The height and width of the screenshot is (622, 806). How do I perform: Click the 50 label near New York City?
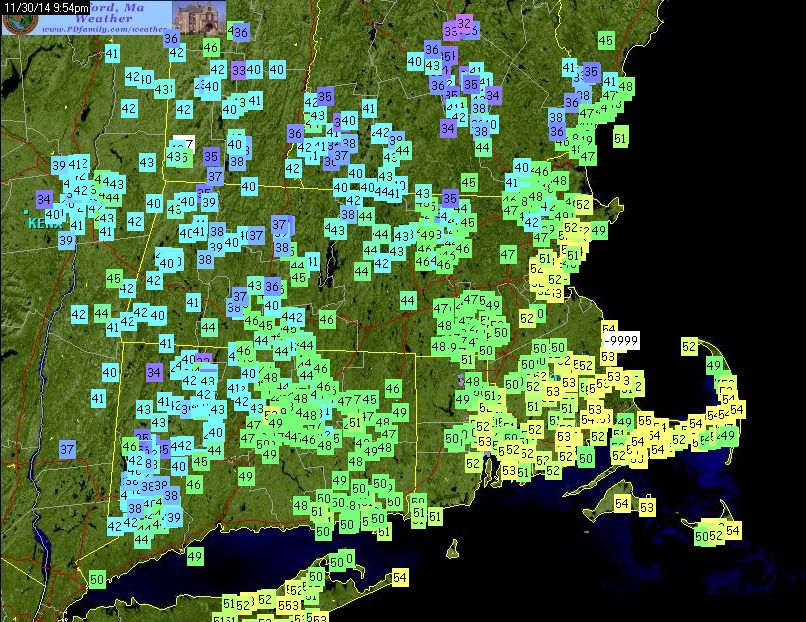coord(97,579)
